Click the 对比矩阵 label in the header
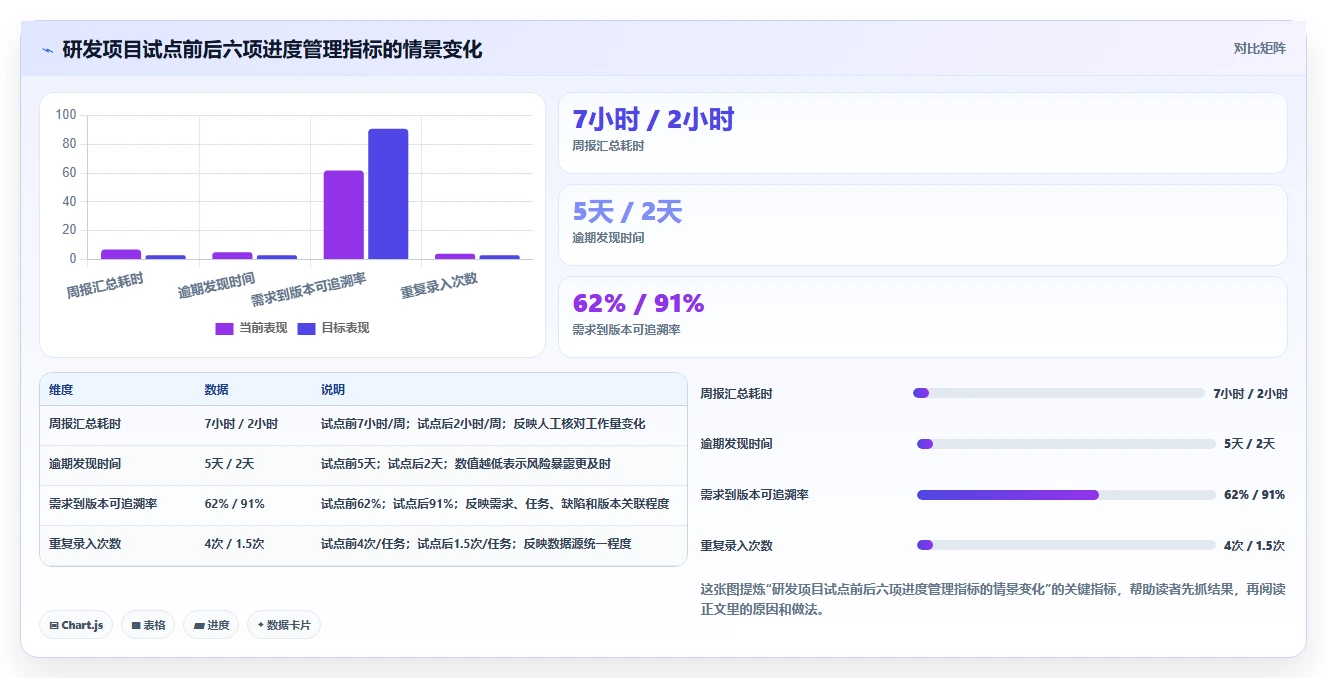 point(1259,48)
